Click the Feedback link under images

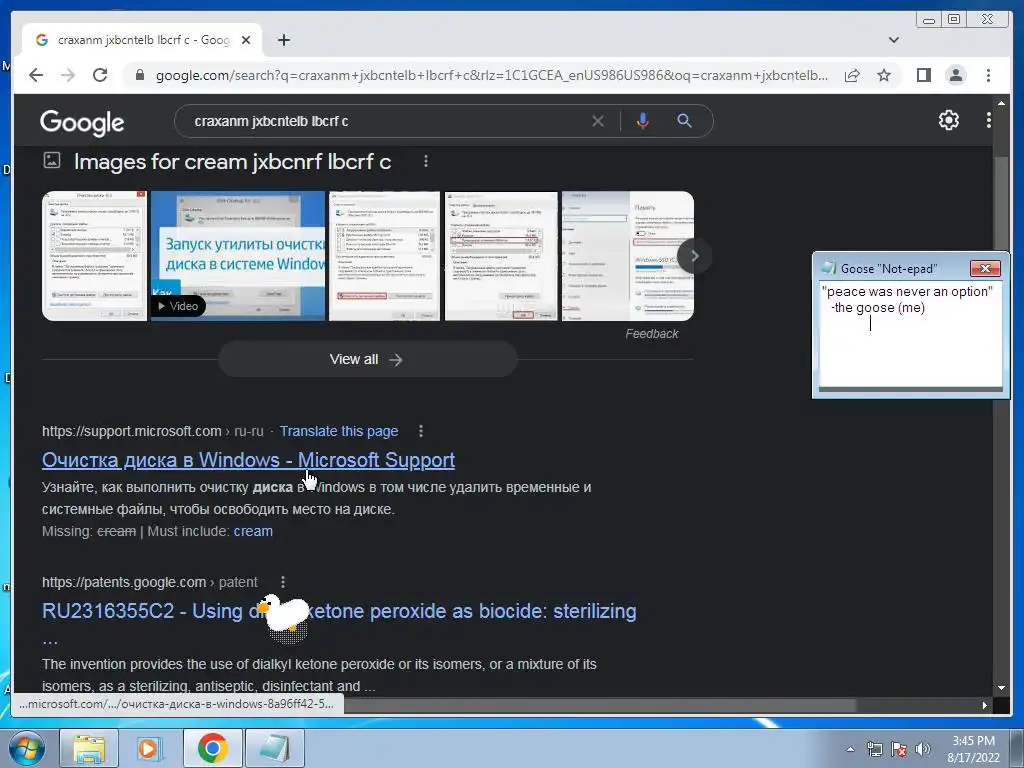[x=652, y=334]
